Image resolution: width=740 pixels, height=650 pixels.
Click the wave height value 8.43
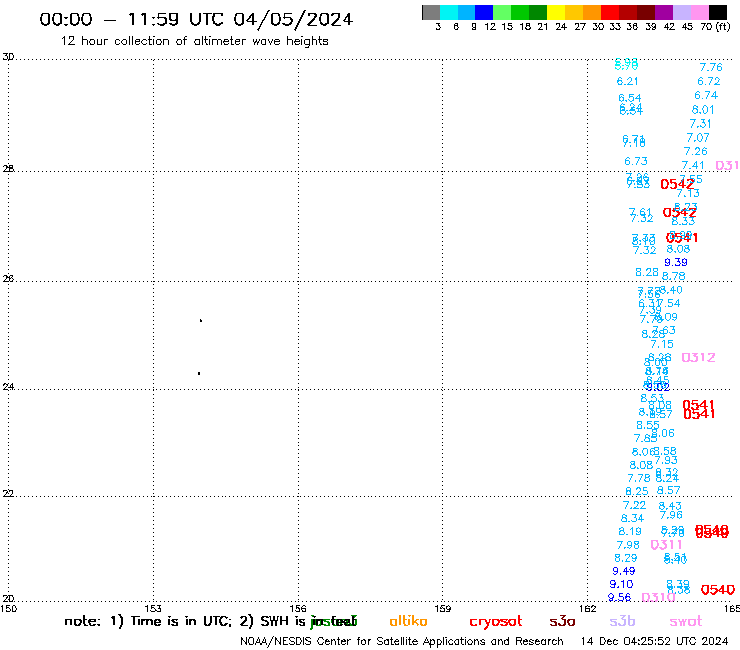click(670, 506)
